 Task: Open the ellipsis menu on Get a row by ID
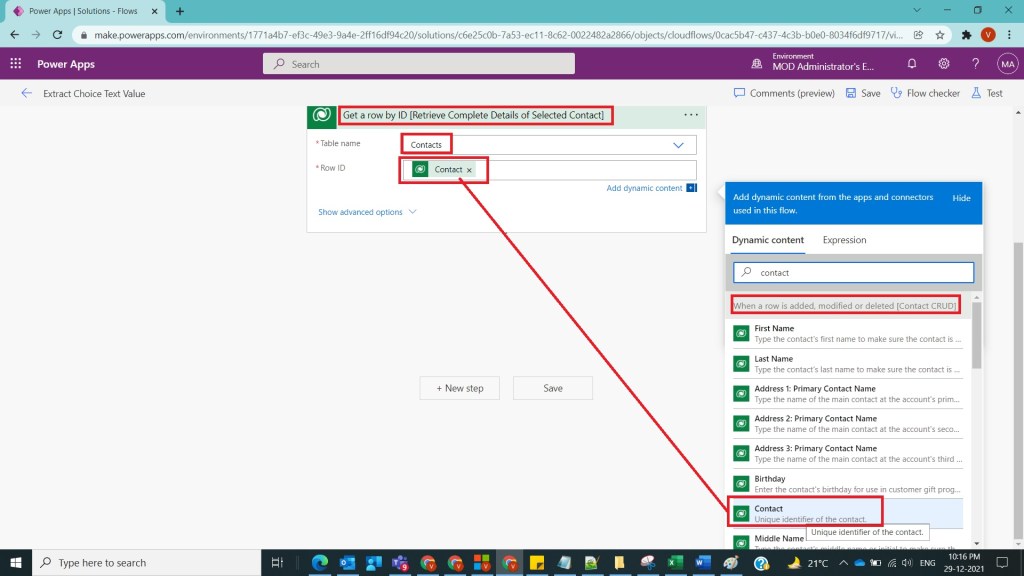click(691, 115)
